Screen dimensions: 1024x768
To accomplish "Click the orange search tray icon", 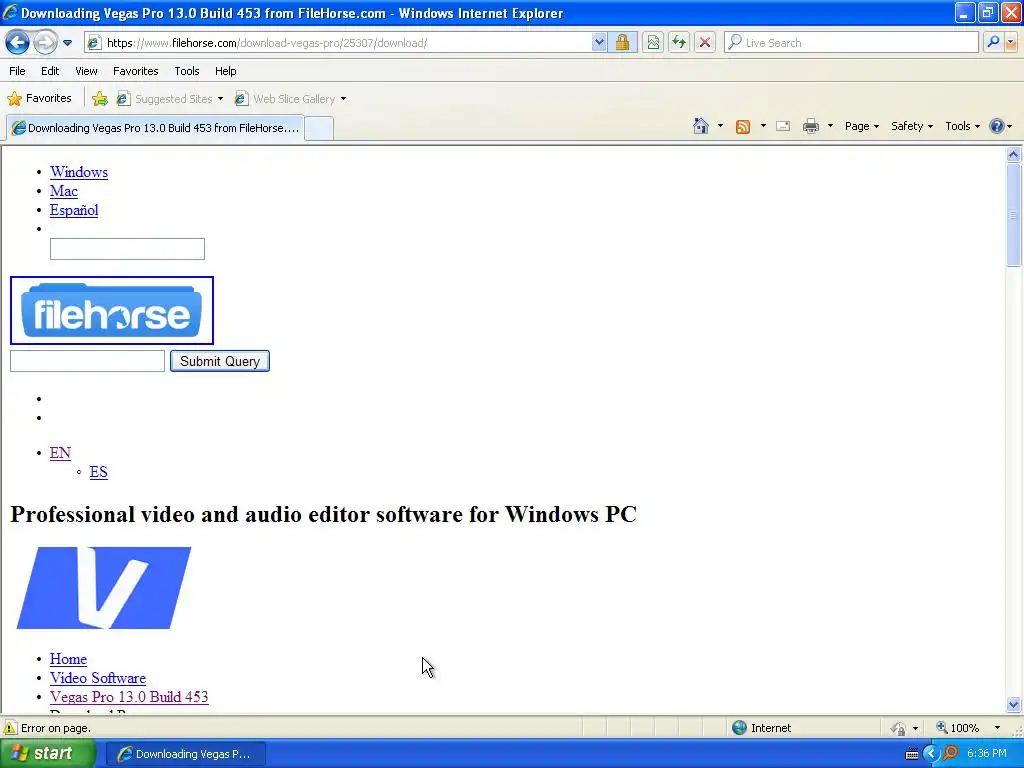I will (950, 754).
